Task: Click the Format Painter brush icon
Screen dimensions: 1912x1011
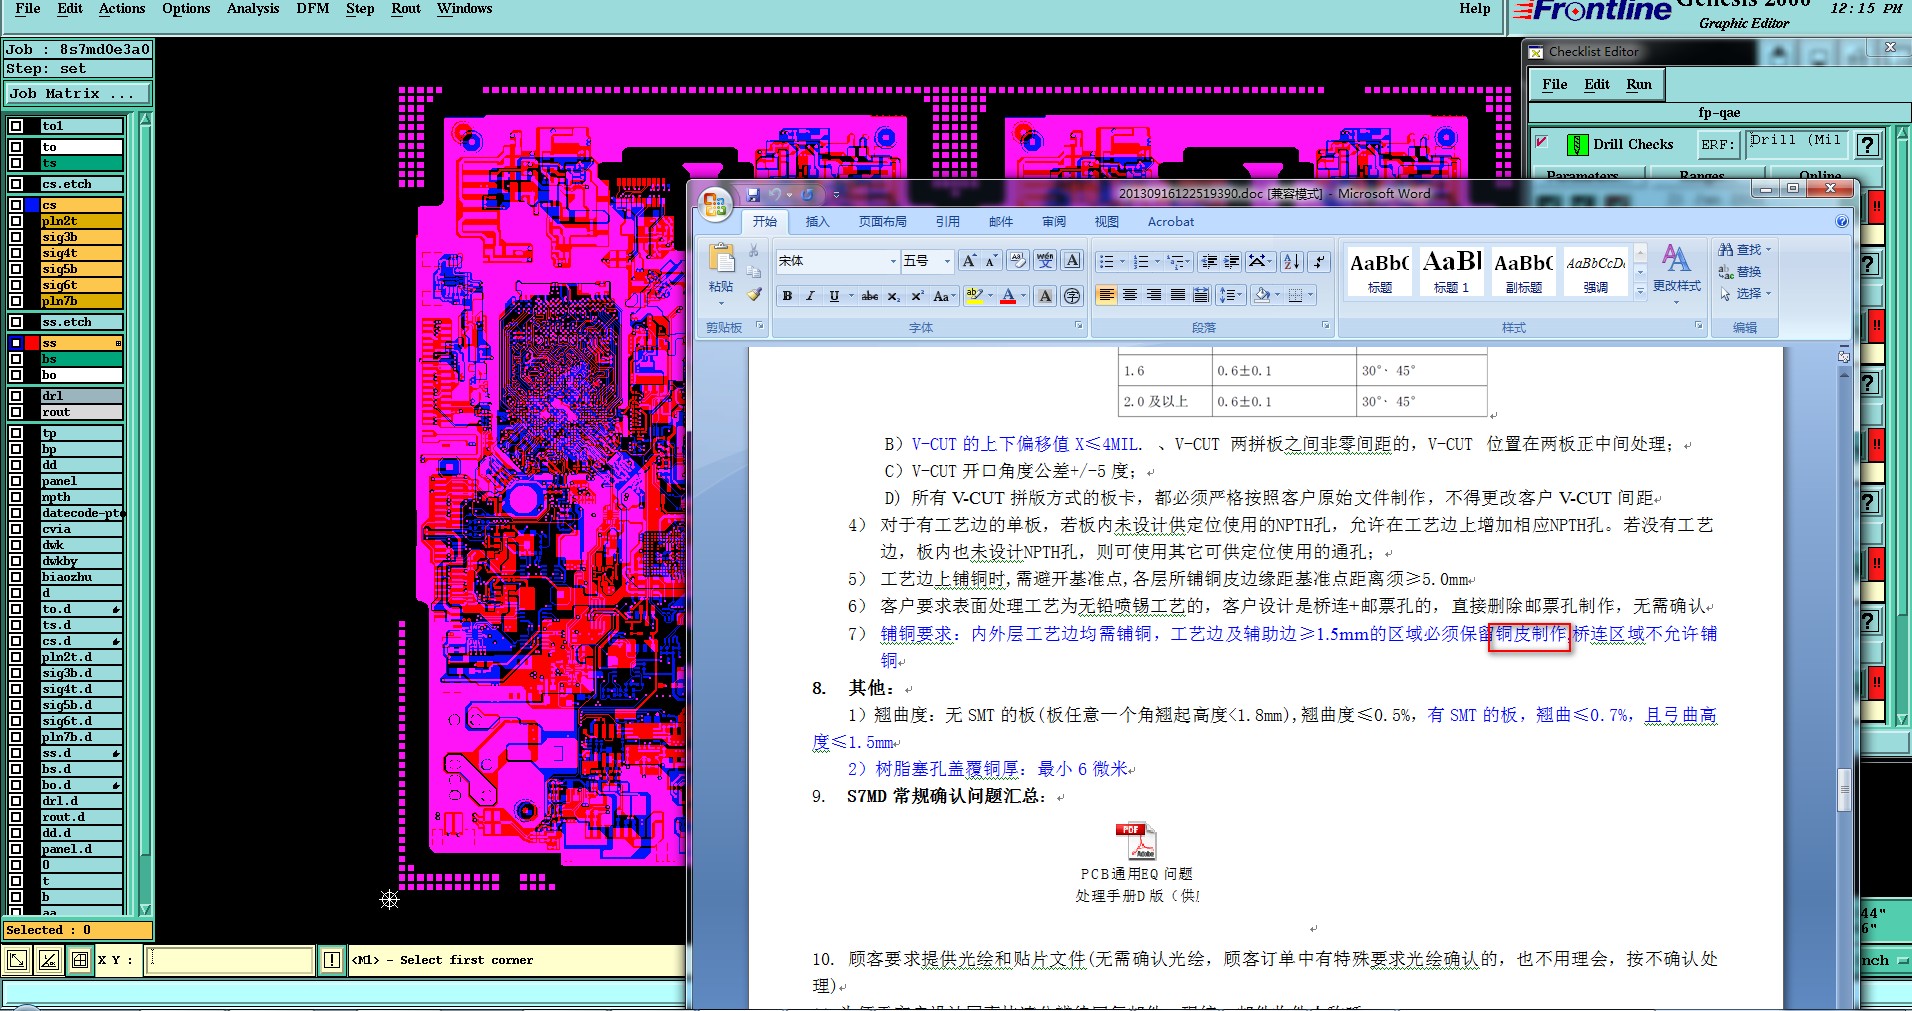Action: pos(754,294)
